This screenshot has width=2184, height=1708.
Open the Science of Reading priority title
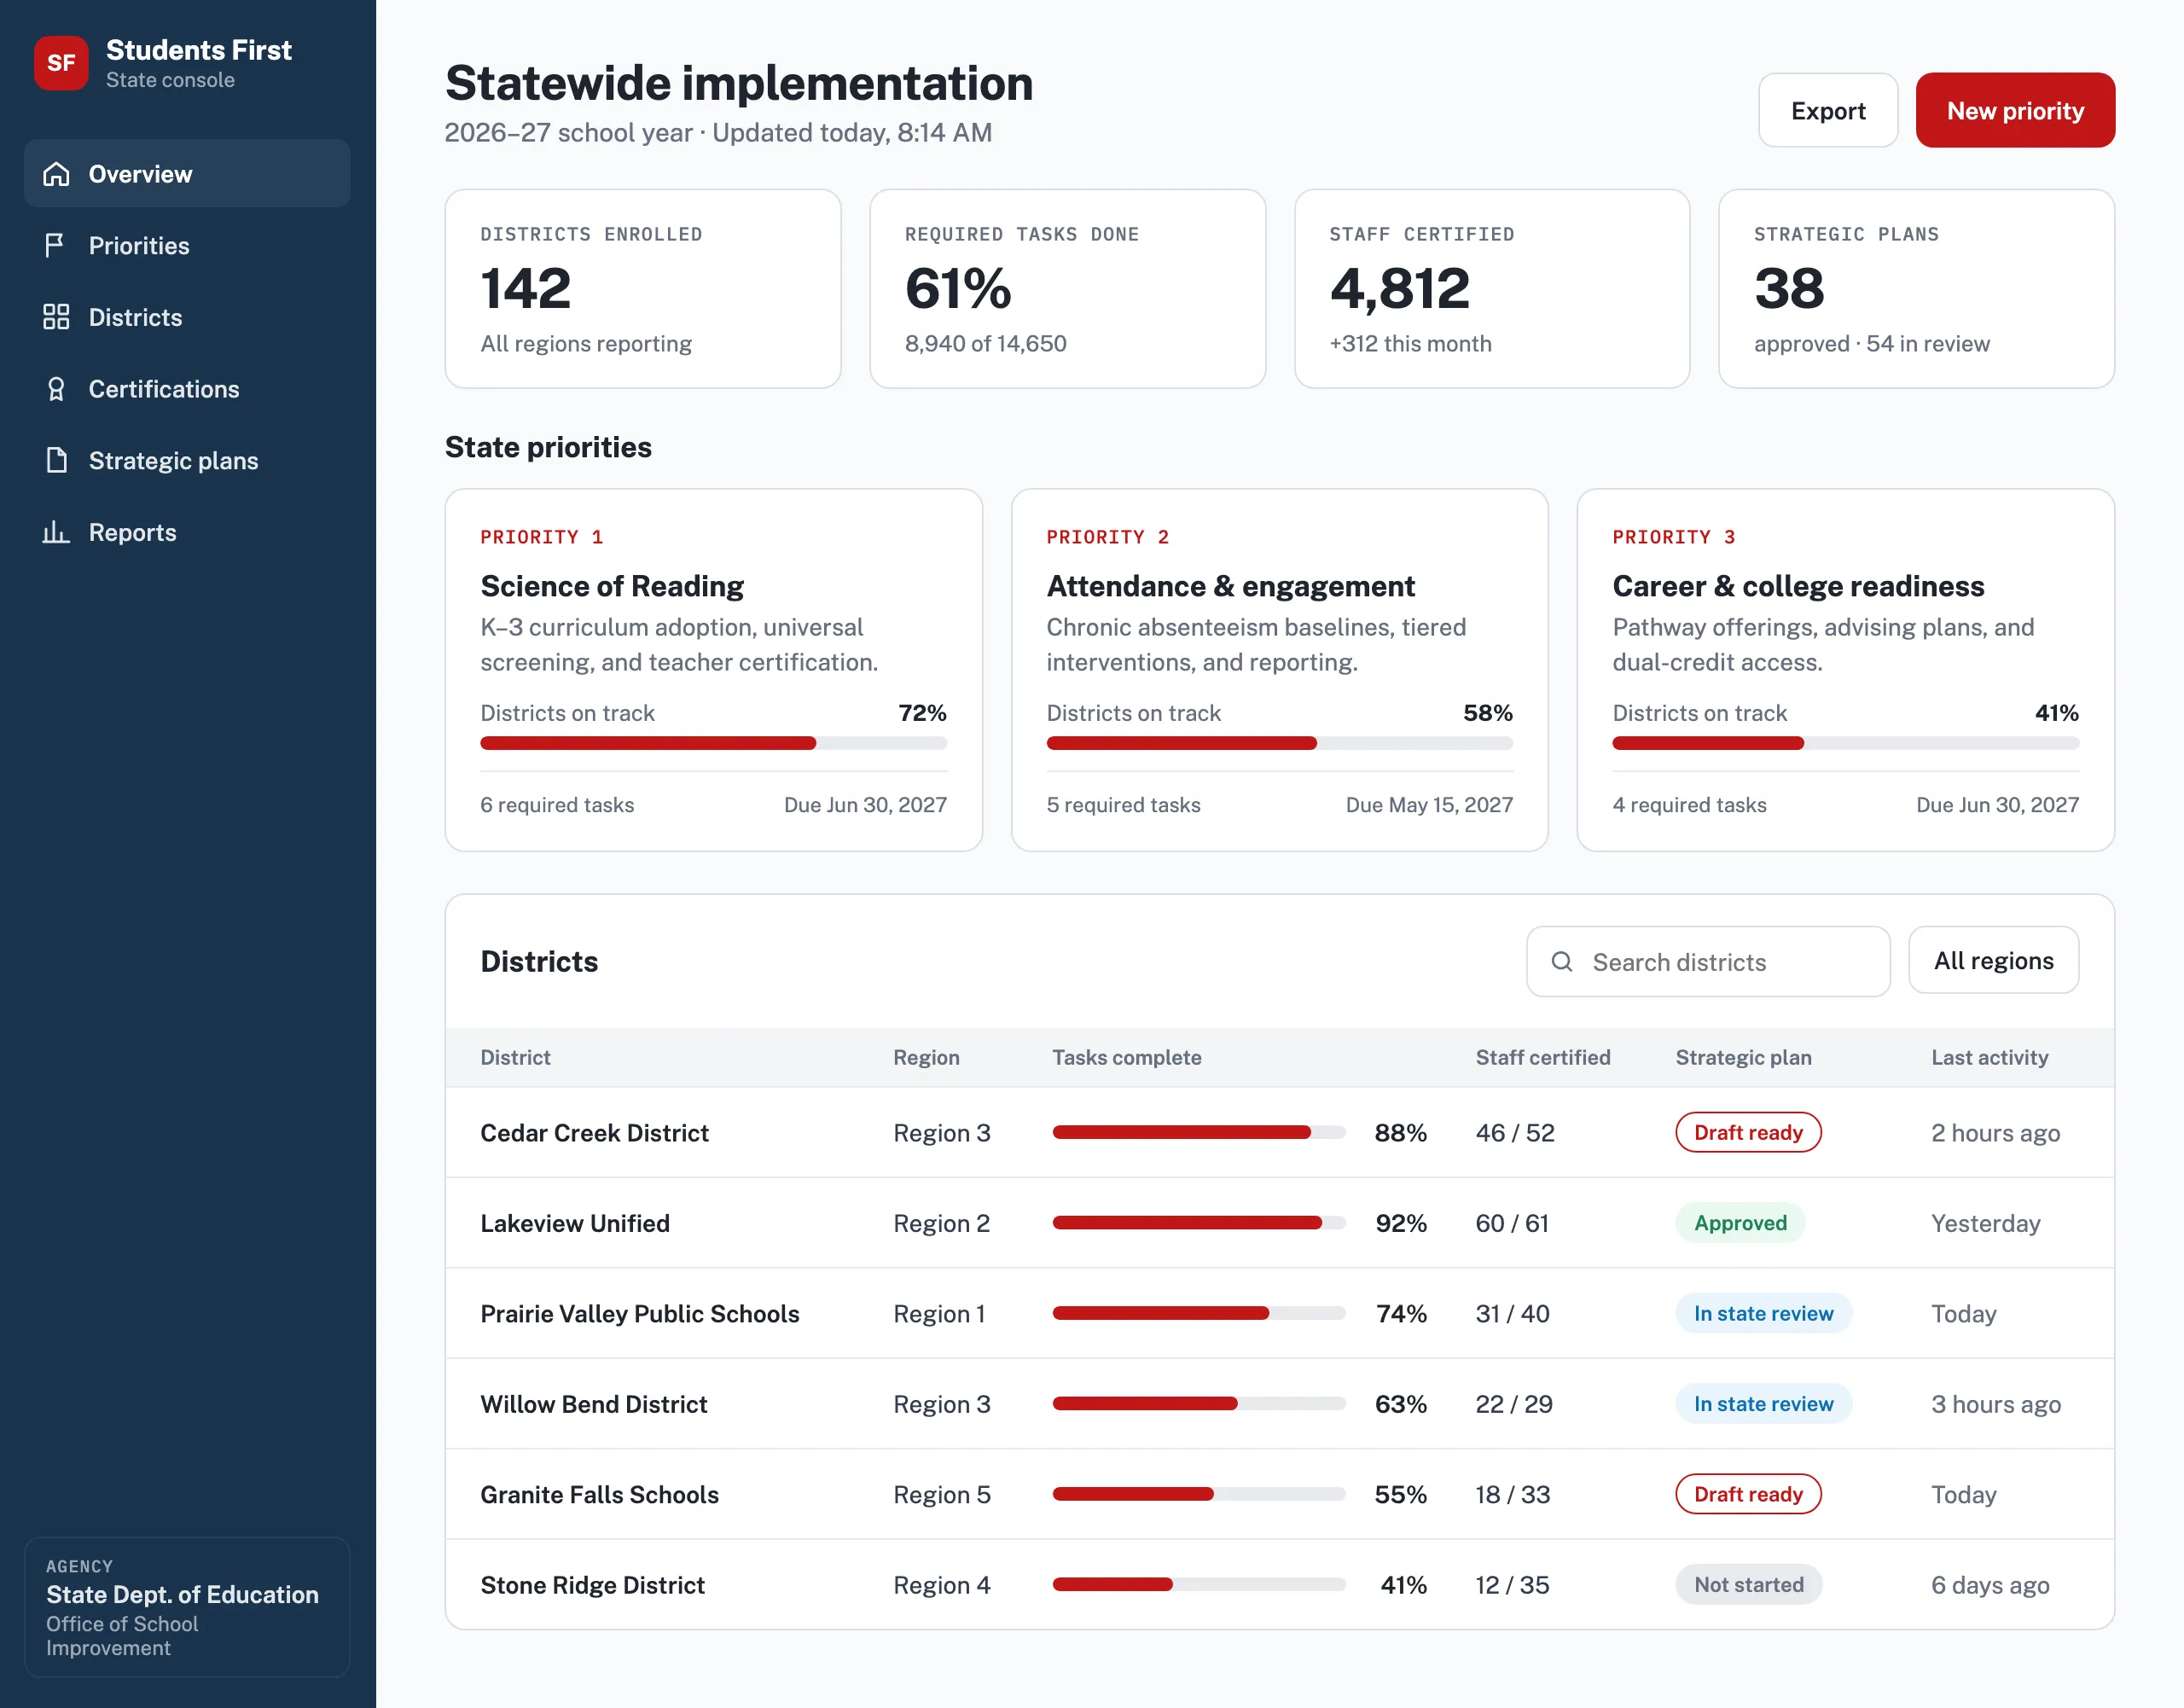612,586
